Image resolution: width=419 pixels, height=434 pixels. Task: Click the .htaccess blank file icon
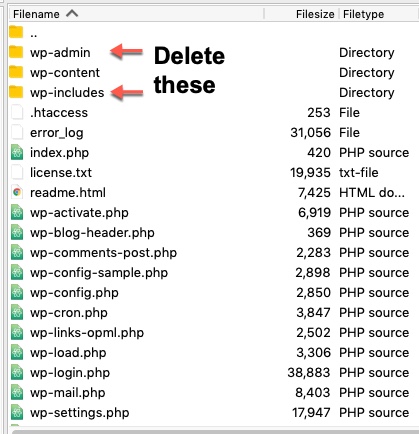[17, 112]
